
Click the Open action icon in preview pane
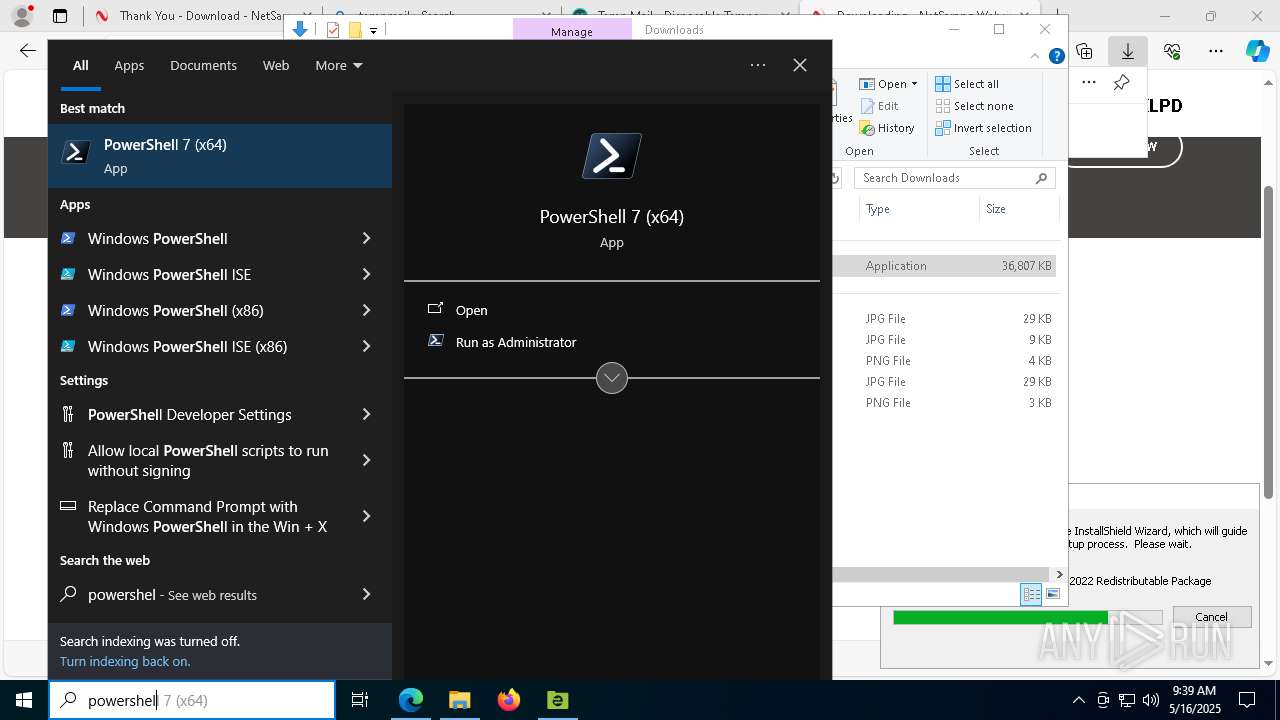point(435,310)
